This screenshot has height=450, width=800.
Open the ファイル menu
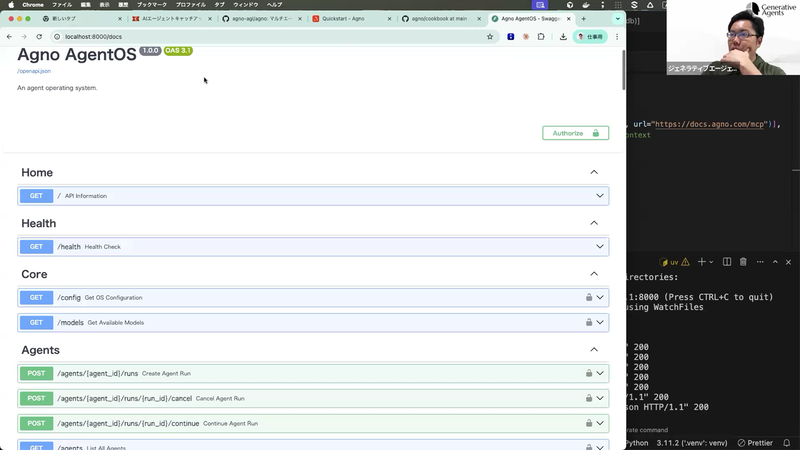[62, 5]
